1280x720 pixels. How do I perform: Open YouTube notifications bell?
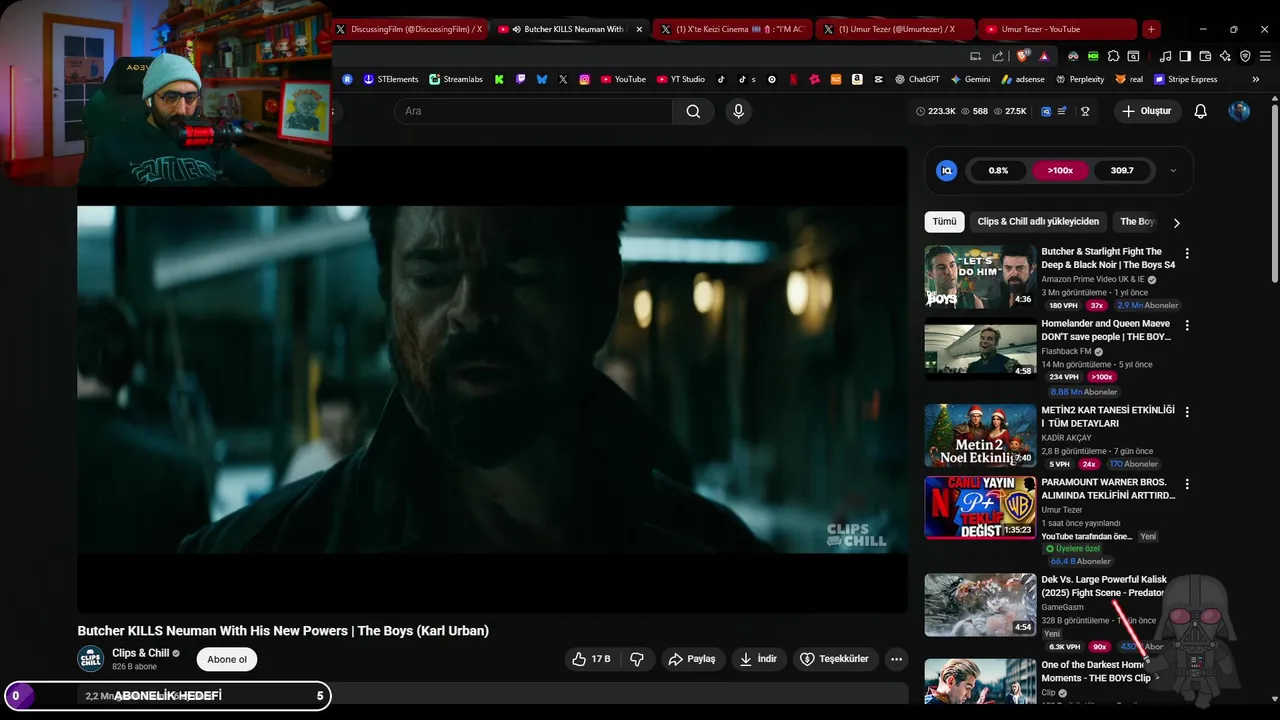[1200, 111]
